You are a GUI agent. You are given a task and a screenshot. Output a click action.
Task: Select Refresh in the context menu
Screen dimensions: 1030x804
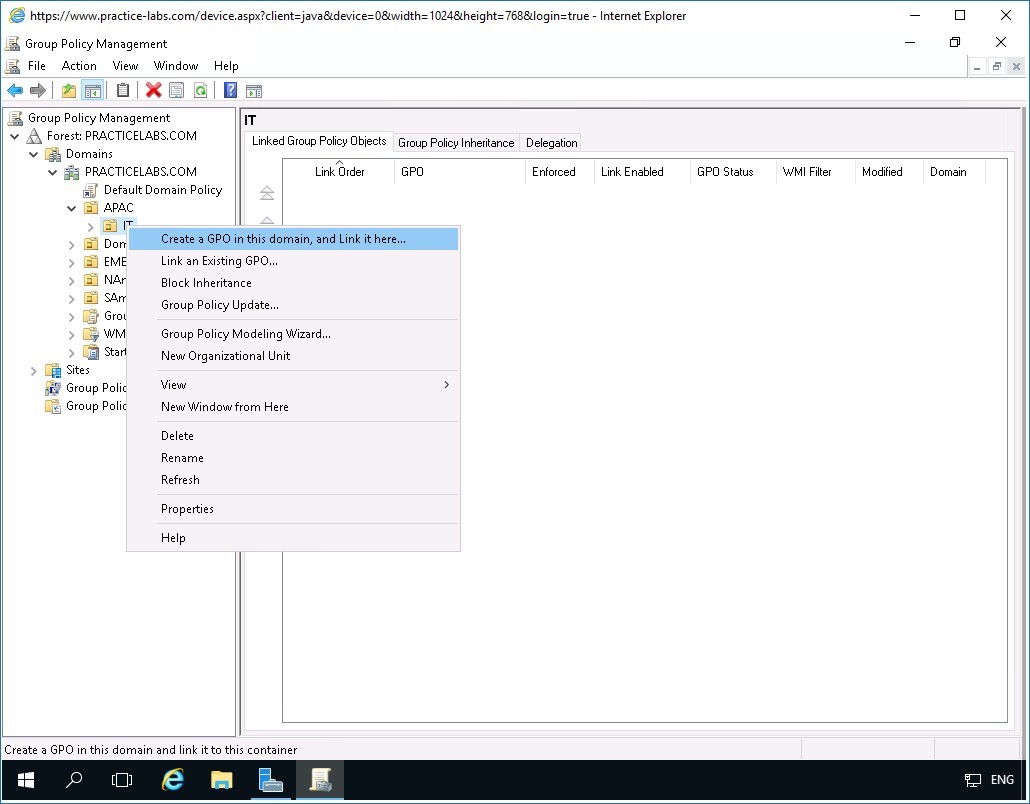point(293,480)
